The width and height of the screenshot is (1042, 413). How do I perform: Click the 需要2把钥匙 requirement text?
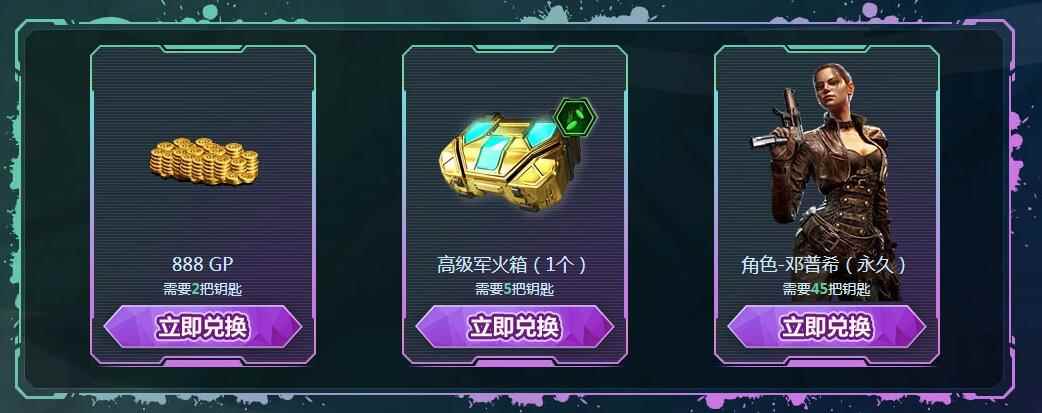[x=202, y=289]
